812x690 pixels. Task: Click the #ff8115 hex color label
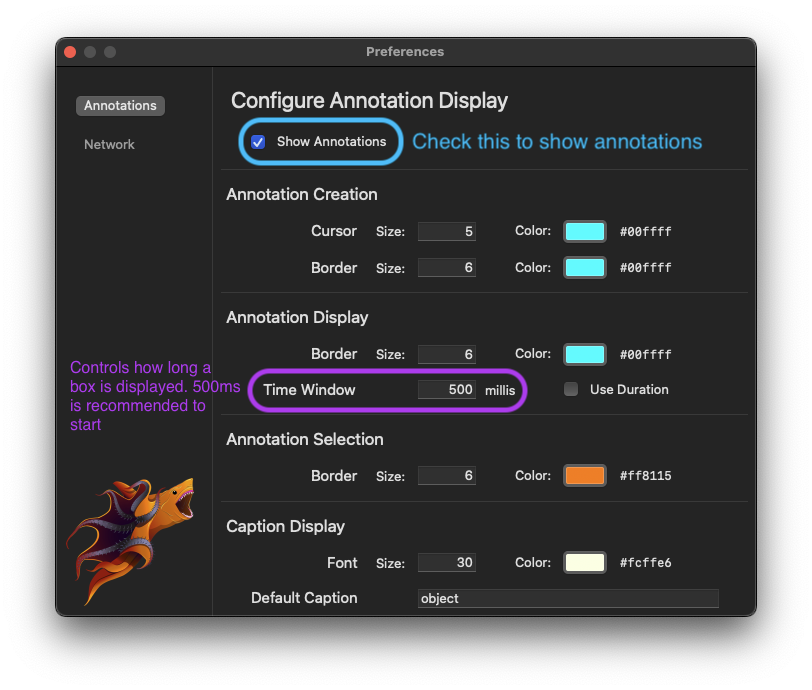click(x=647, y=475)
